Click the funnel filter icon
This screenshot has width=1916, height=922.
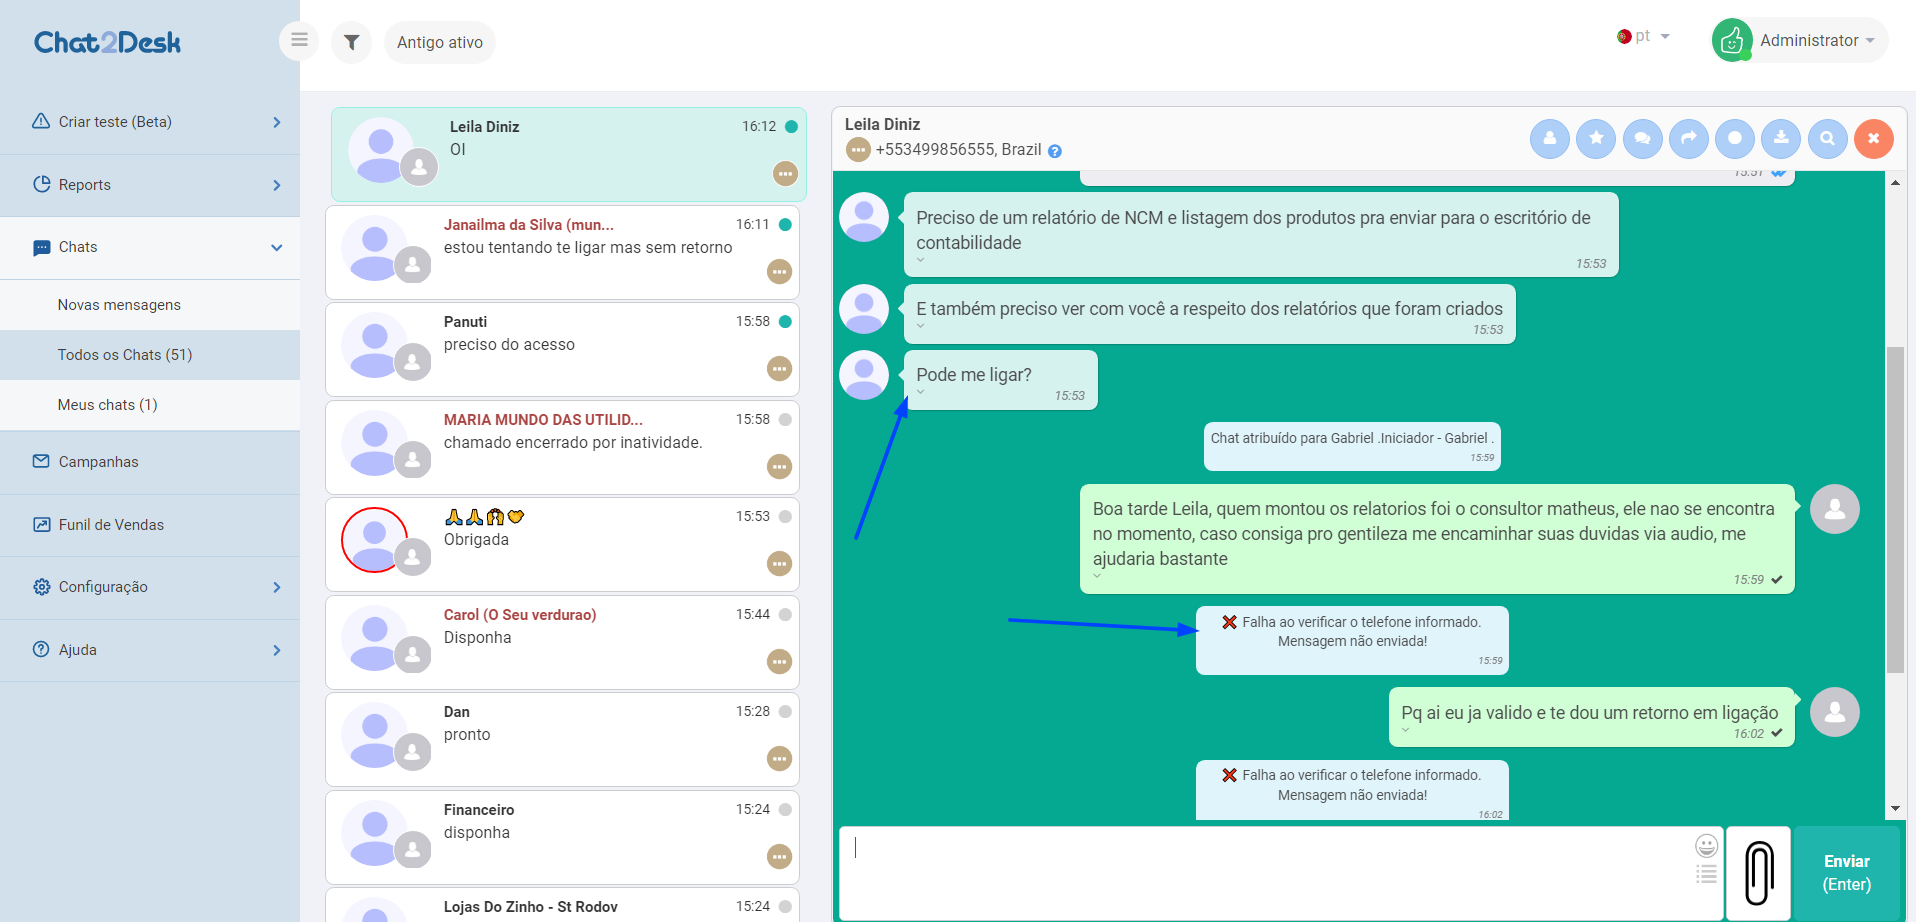352,42
